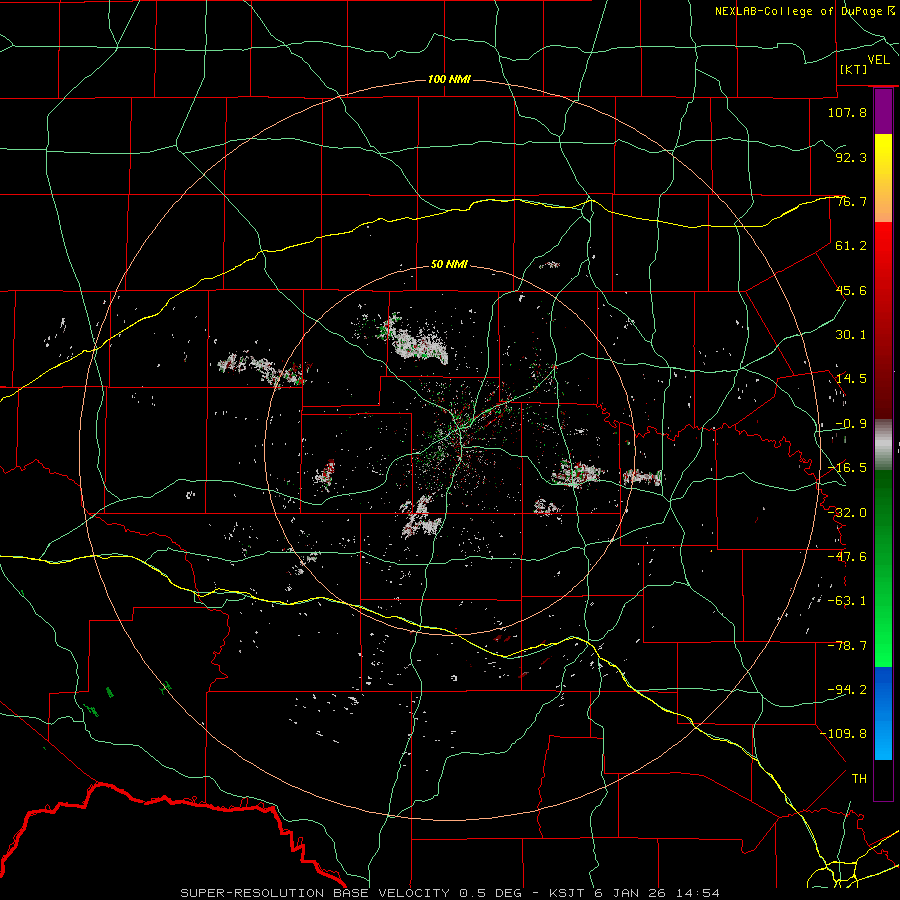Click the -32.0 velocity scale value
Viewport: 900px width, 900px height.
coord(847,513)
